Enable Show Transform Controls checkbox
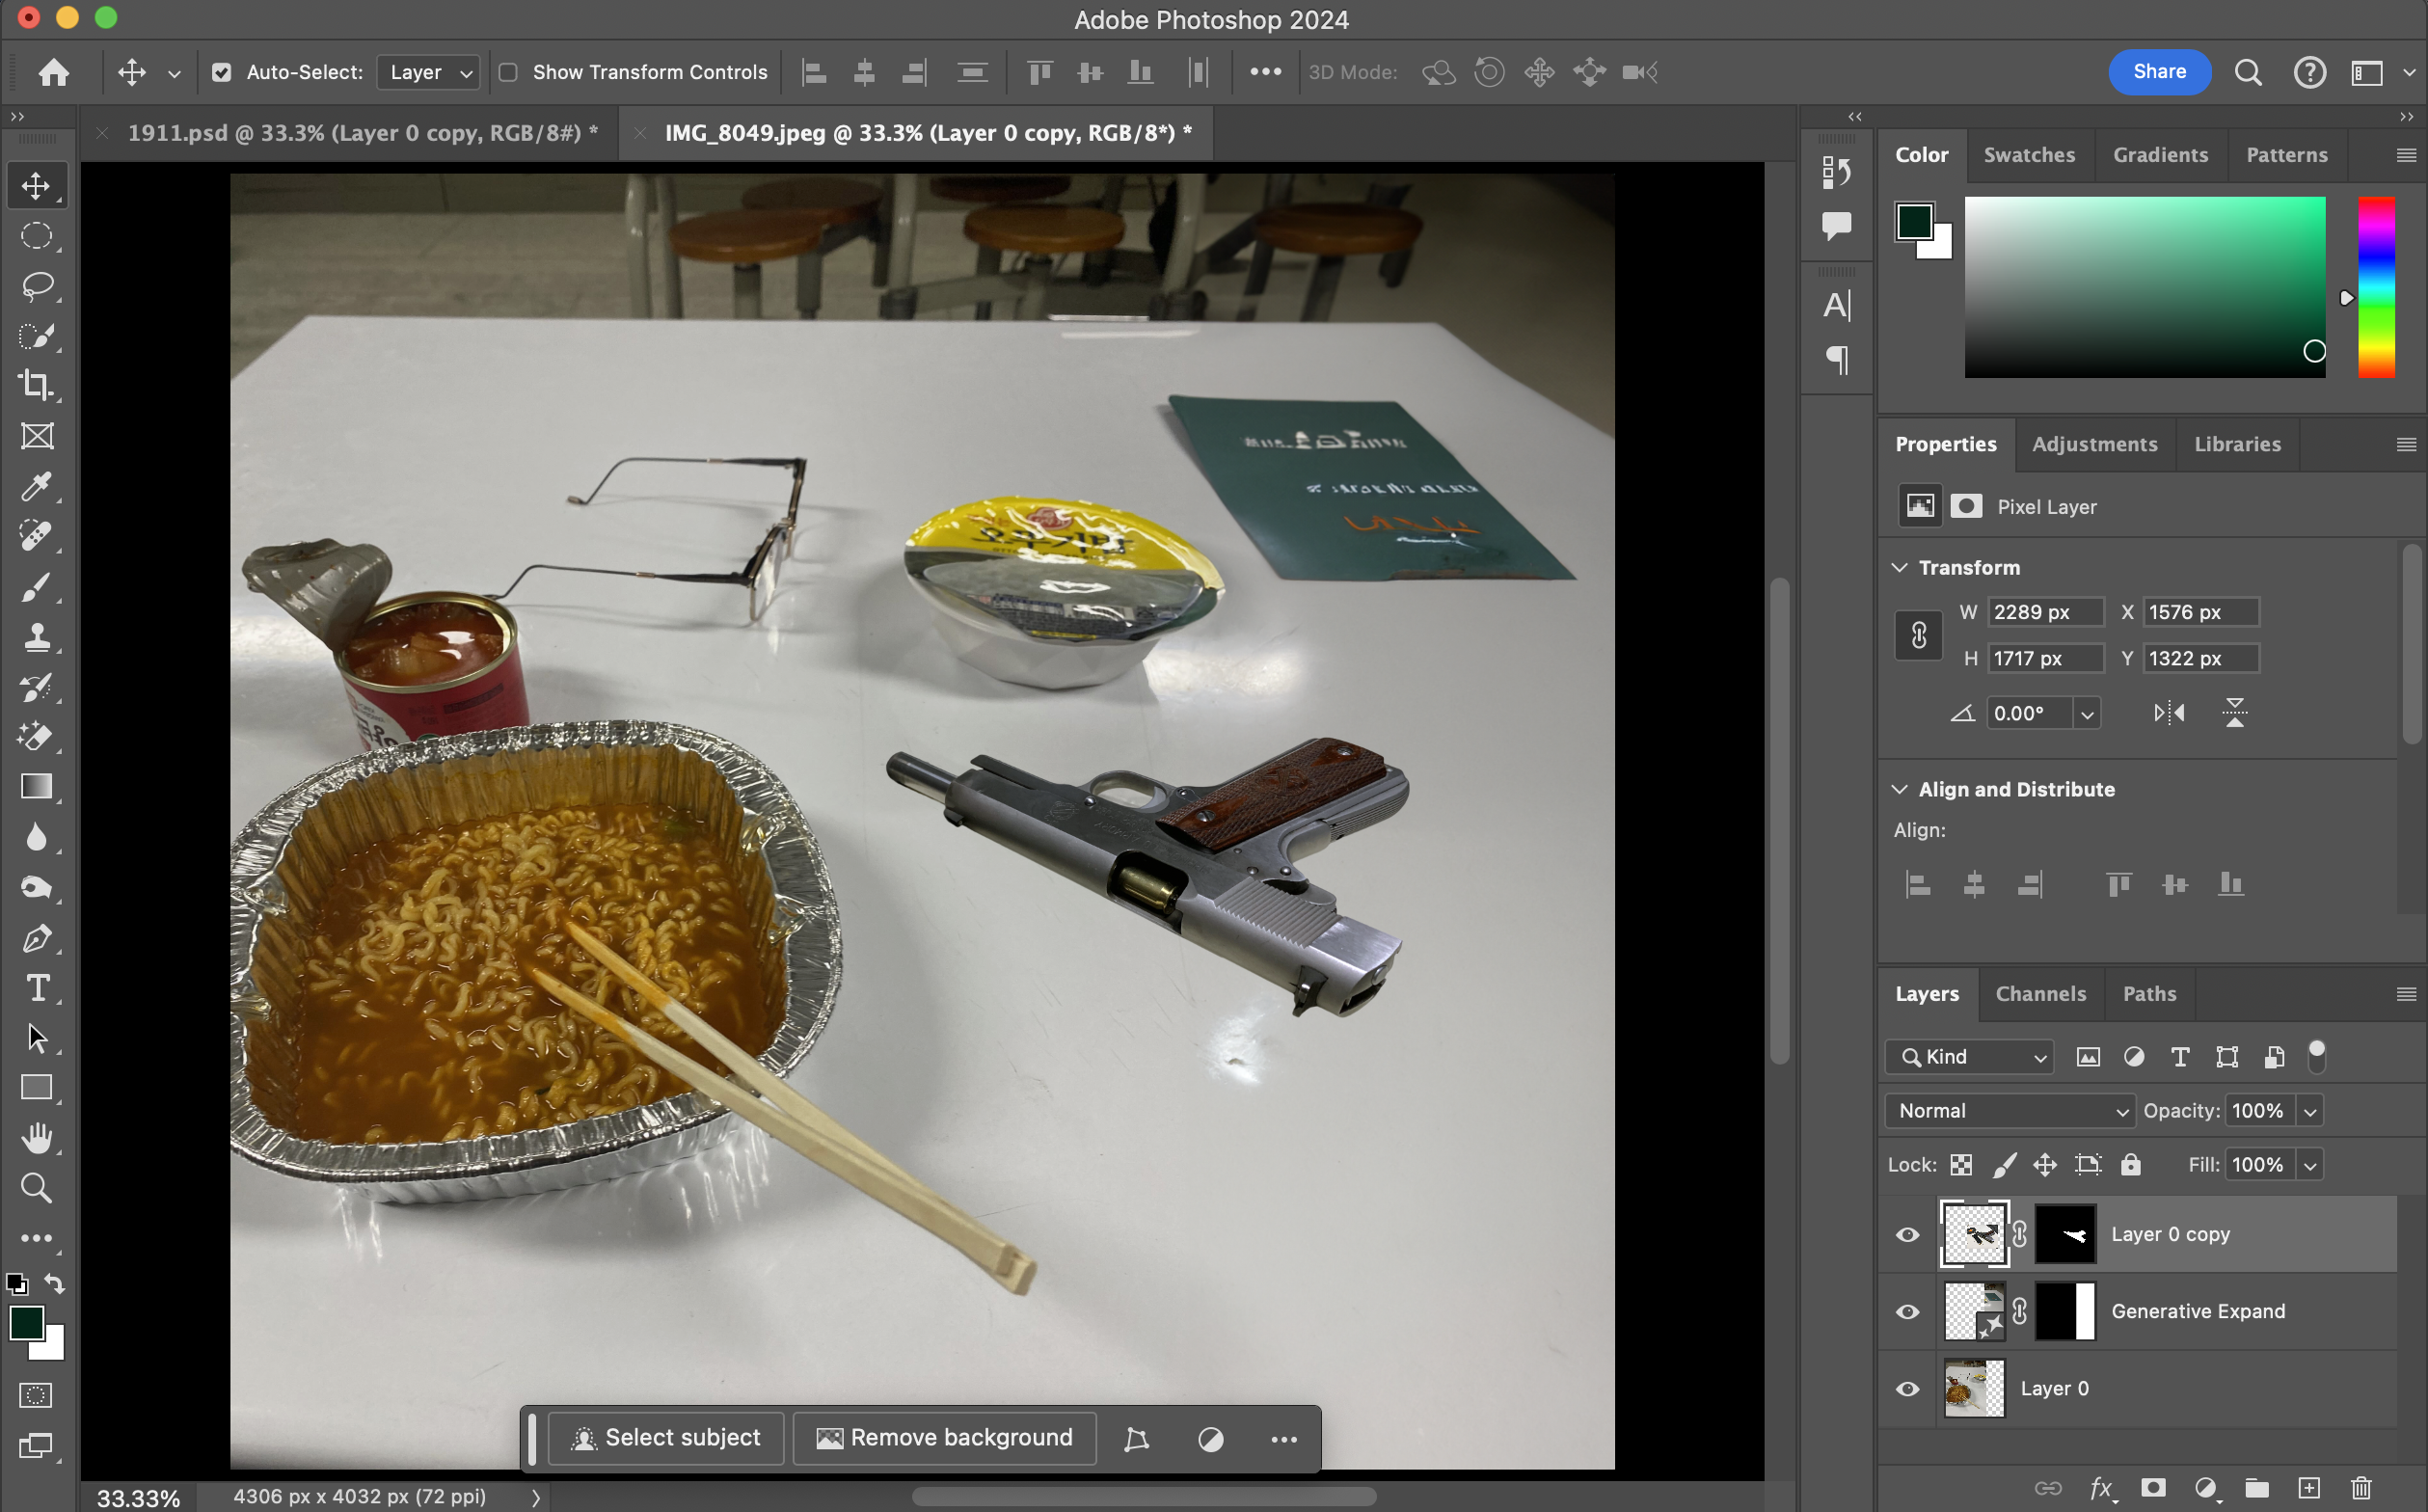Viewport: 2428px width, 1512px height. click(x=508, y=72)
